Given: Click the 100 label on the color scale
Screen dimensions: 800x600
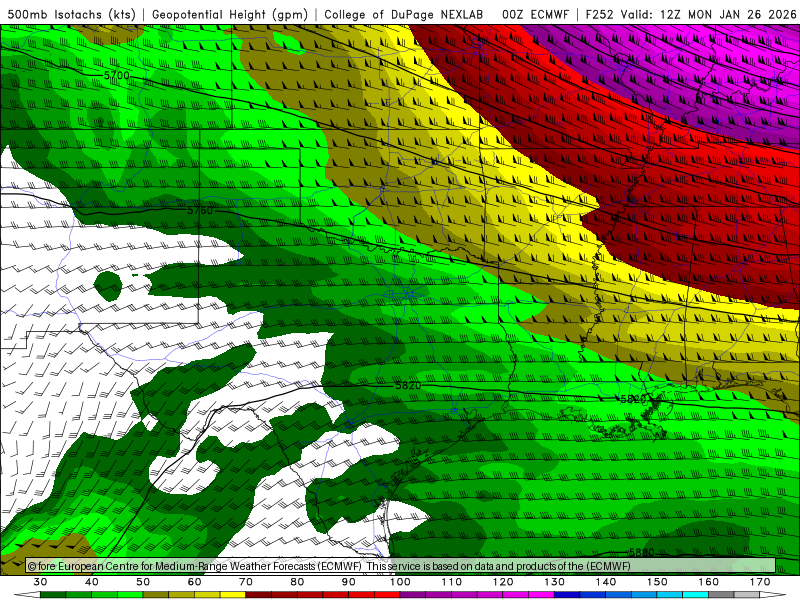Looking at the screenshot, I should coord(401,582).
